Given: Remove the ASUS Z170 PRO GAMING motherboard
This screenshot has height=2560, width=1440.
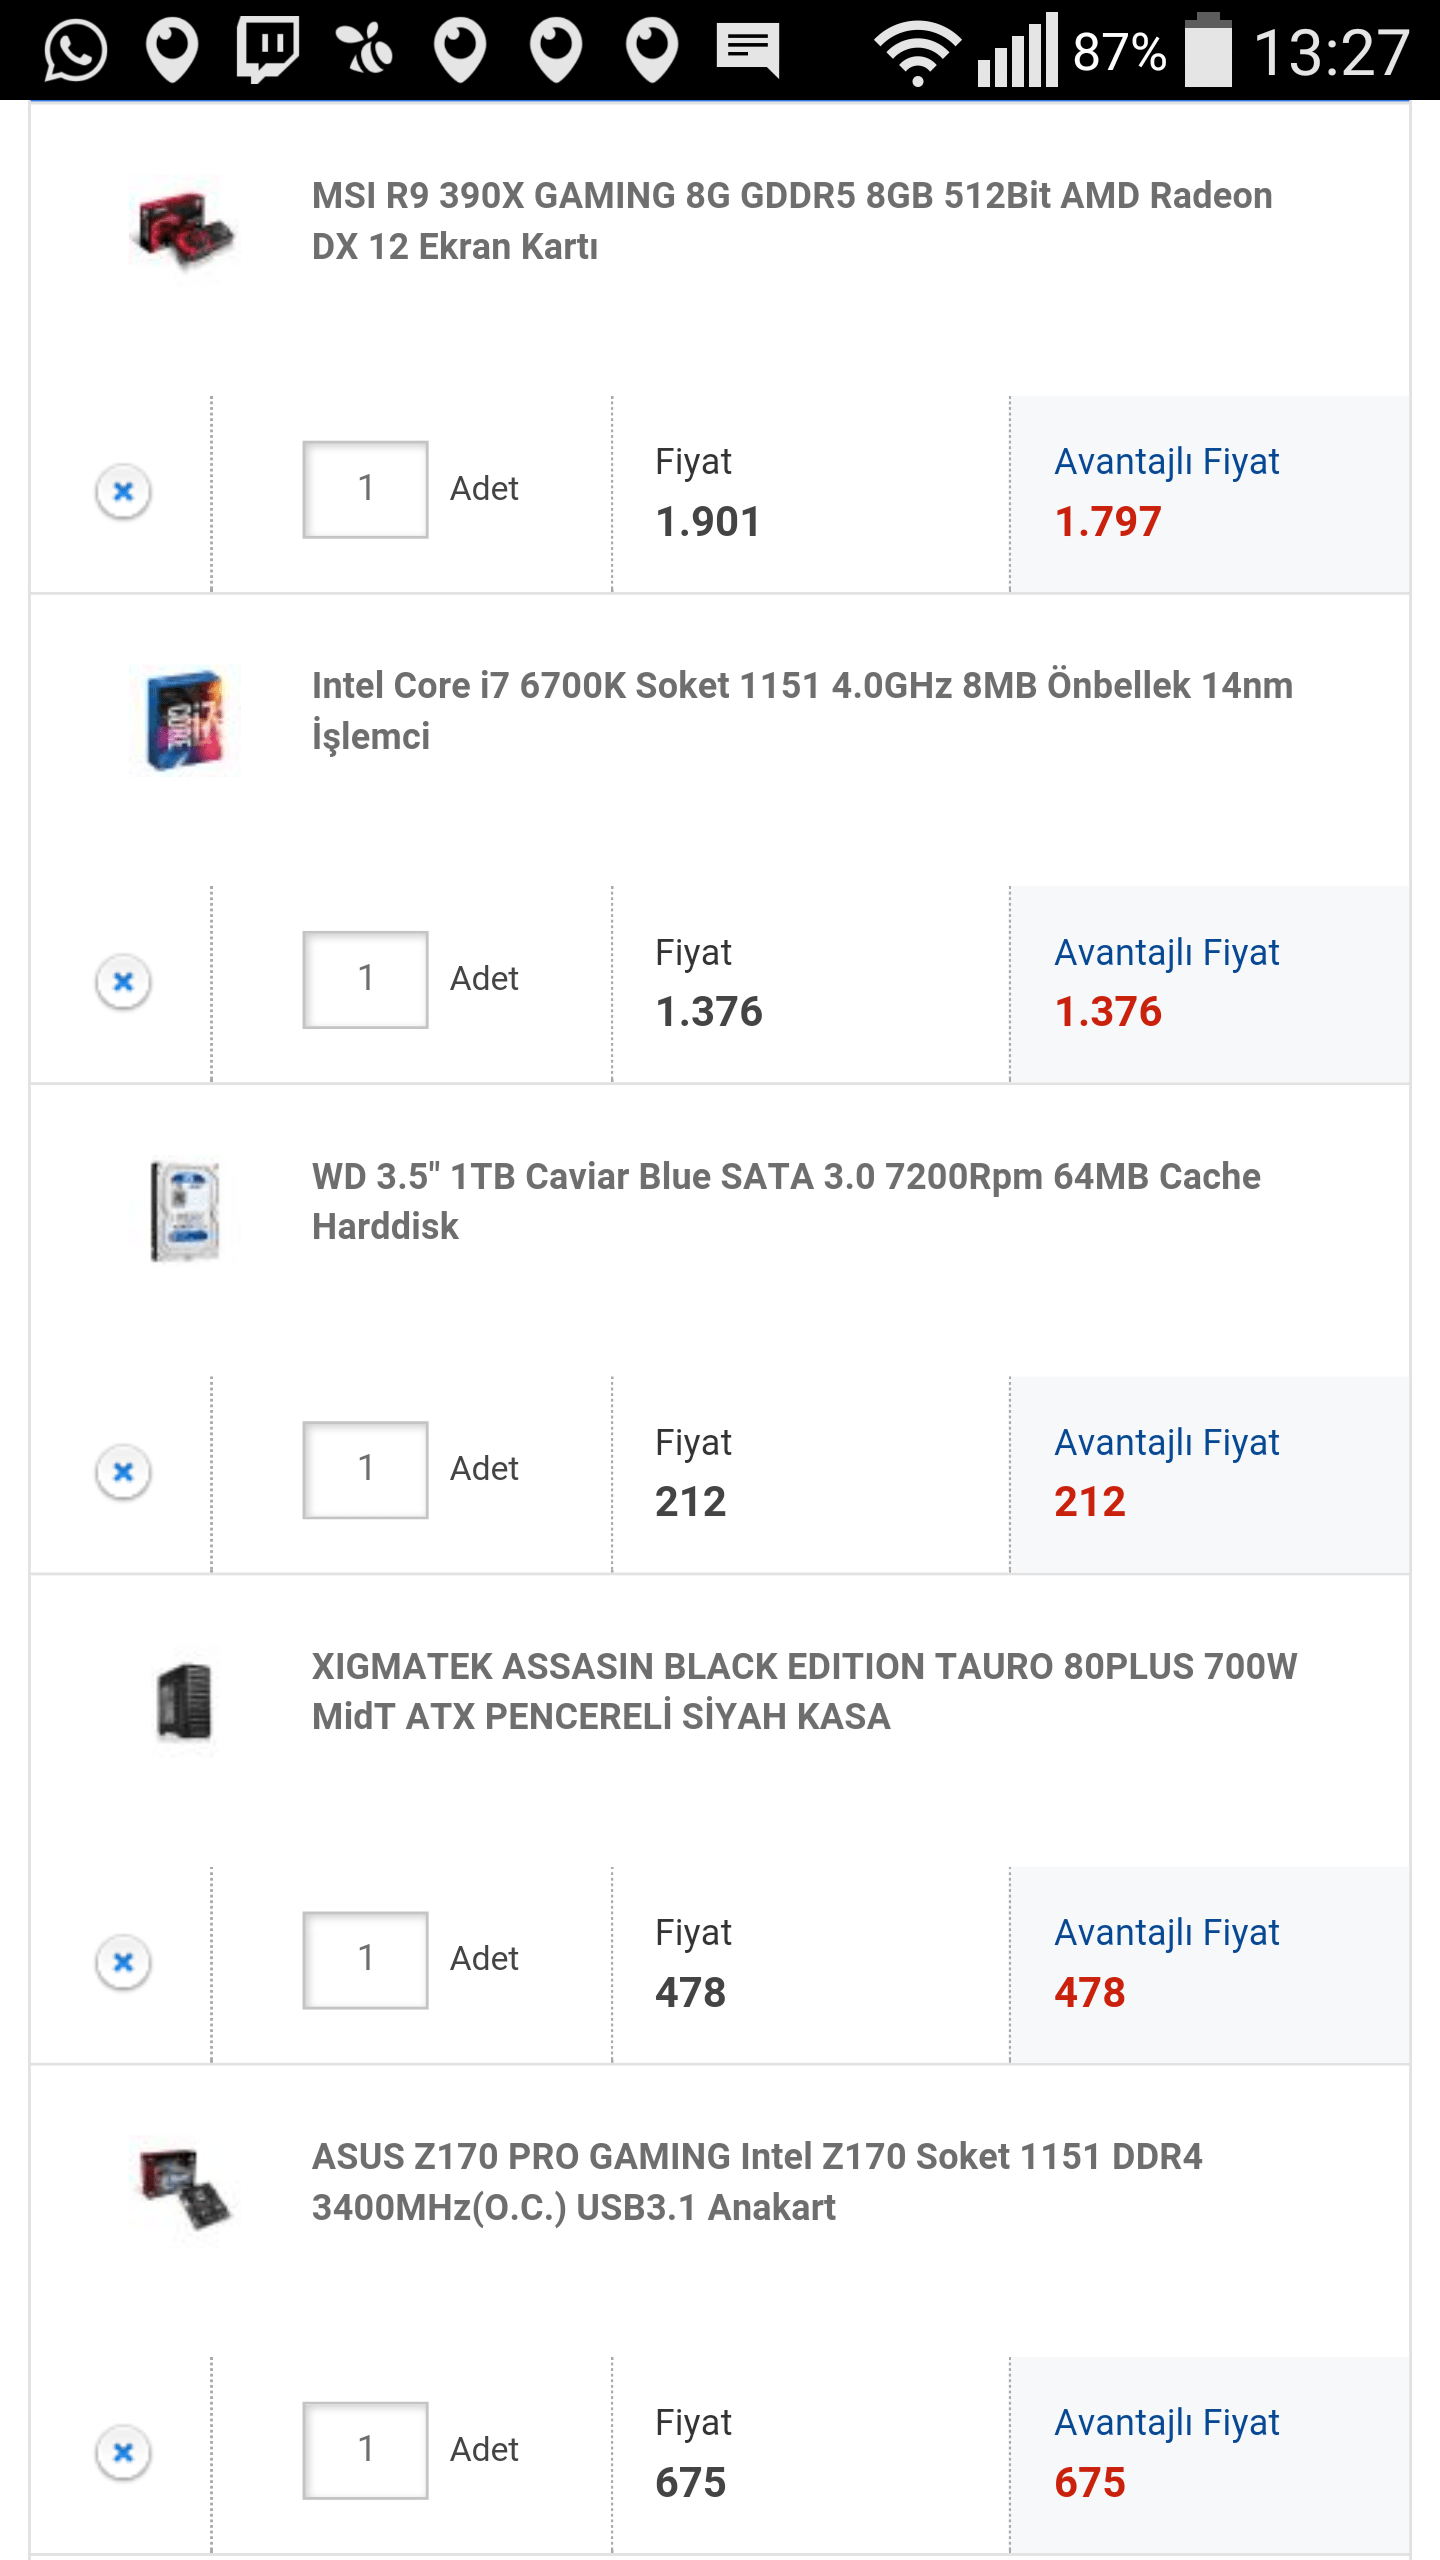Looking at the screenshot, I should (x=123, y=2451).
